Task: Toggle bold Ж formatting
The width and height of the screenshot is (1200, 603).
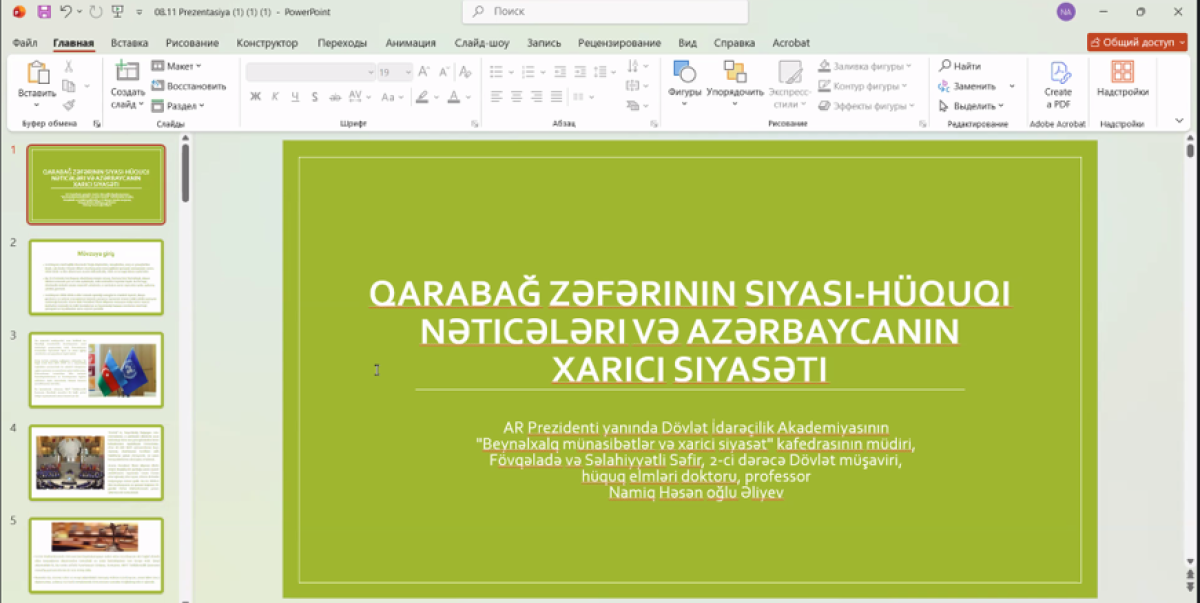Action: click(x=255, y=97)
